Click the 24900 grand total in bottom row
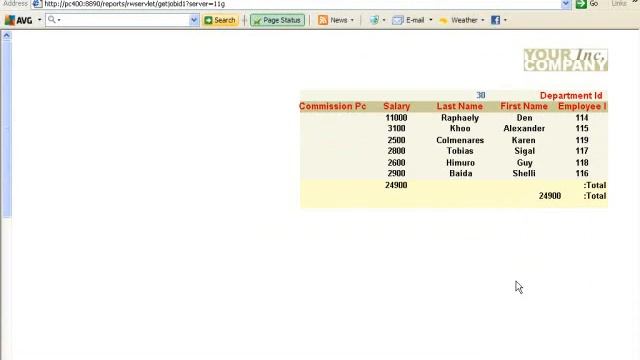Viewport: 640px width, 360px height. point(550,196)
